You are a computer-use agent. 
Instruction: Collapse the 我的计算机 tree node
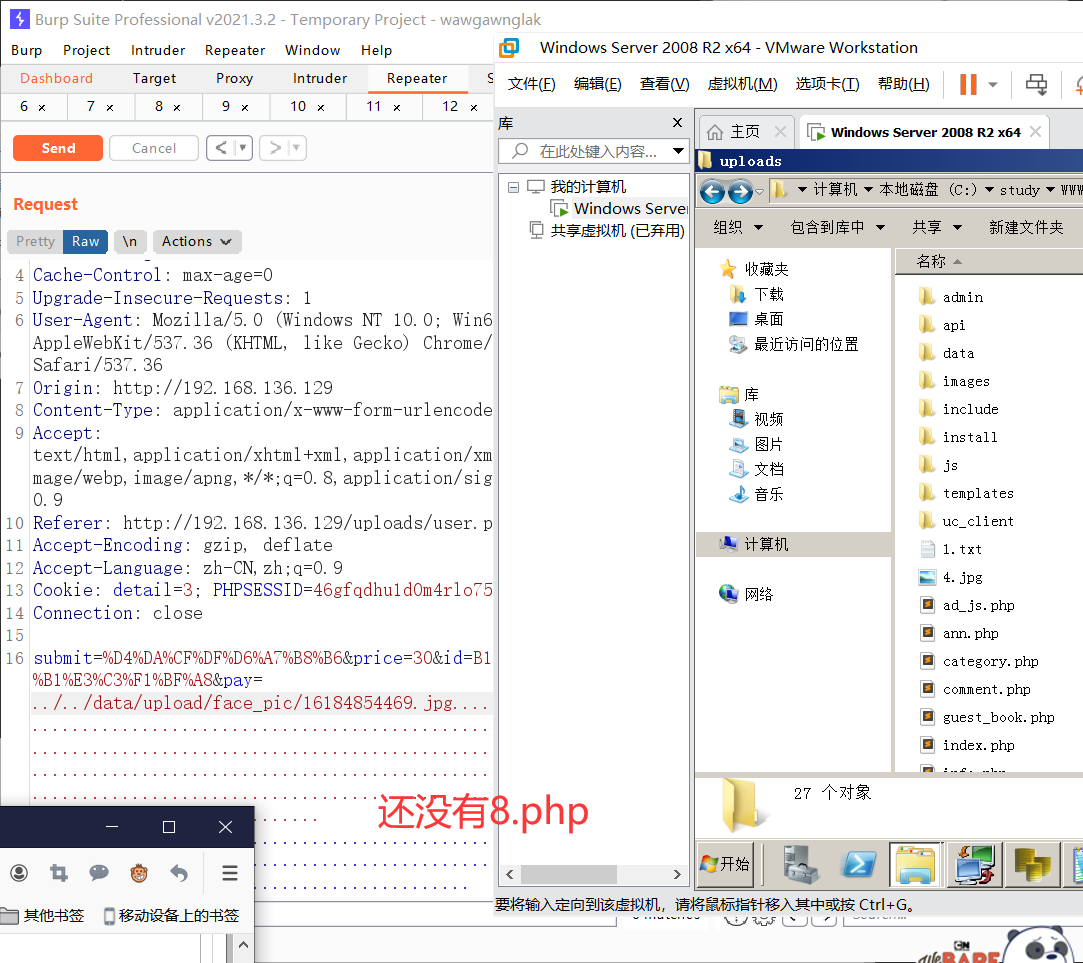513,187
